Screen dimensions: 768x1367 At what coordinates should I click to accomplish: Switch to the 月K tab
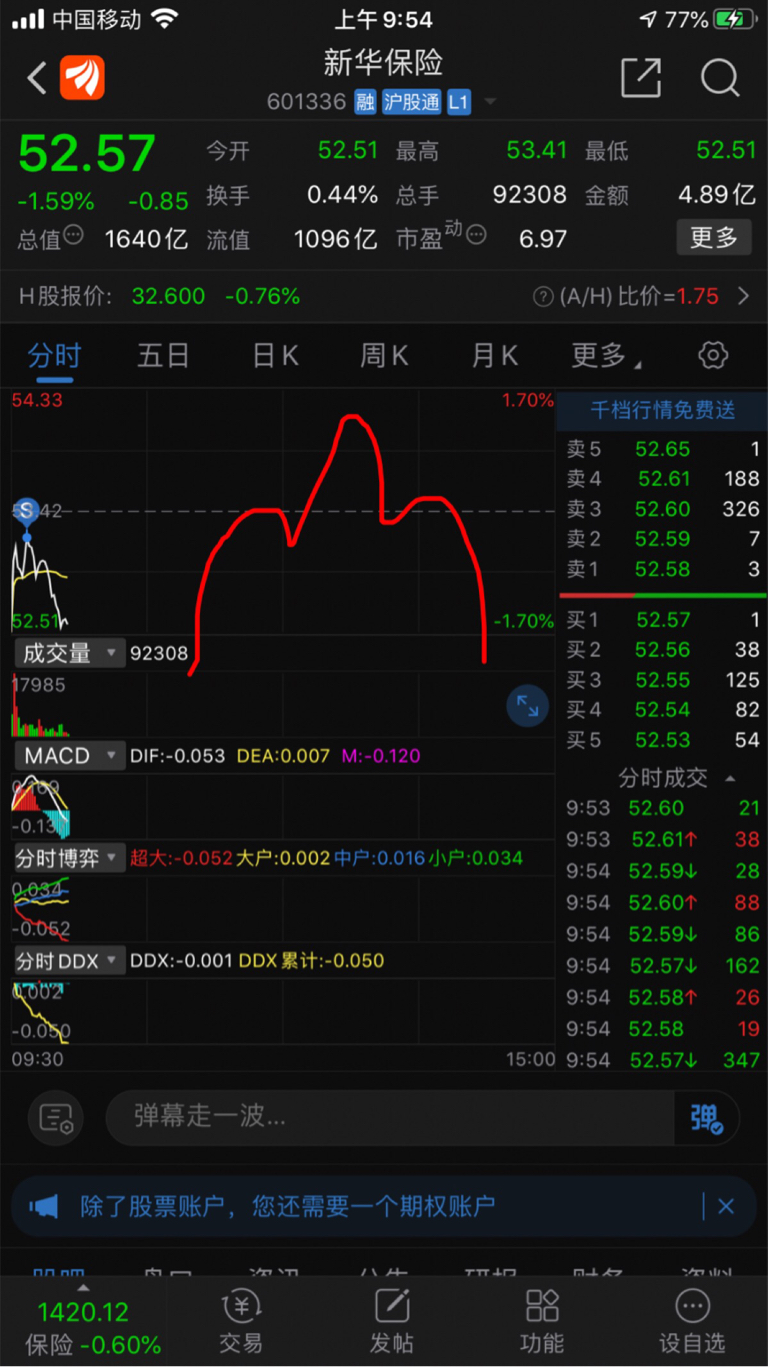point(495,355)
